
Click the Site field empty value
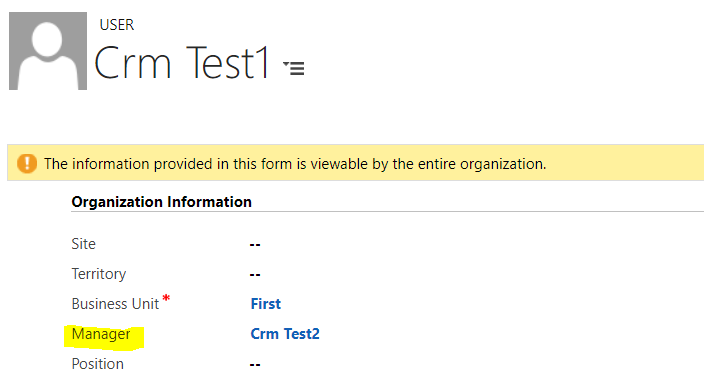255,245
